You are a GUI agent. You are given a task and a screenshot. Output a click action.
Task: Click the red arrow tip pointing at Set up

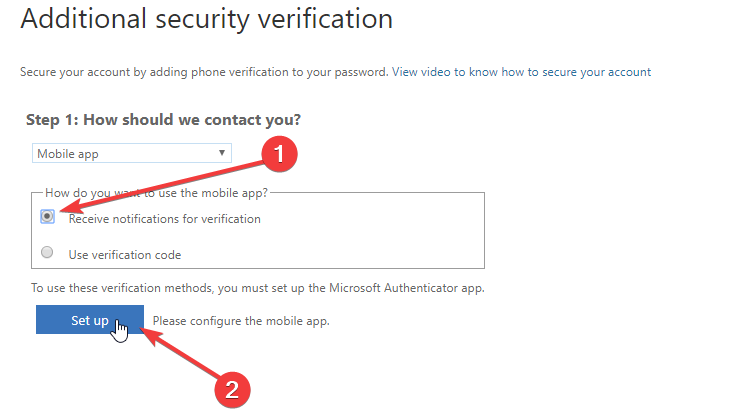(x=148, y=333)
